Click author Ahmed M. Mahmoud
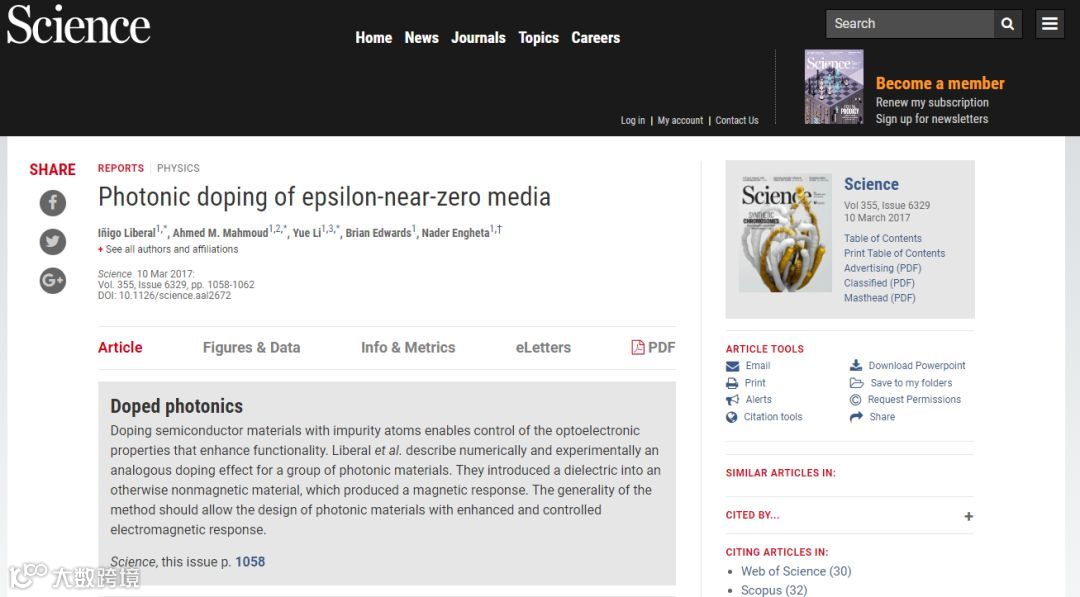This screenshot has height=597, width=1080. [220, 233]
